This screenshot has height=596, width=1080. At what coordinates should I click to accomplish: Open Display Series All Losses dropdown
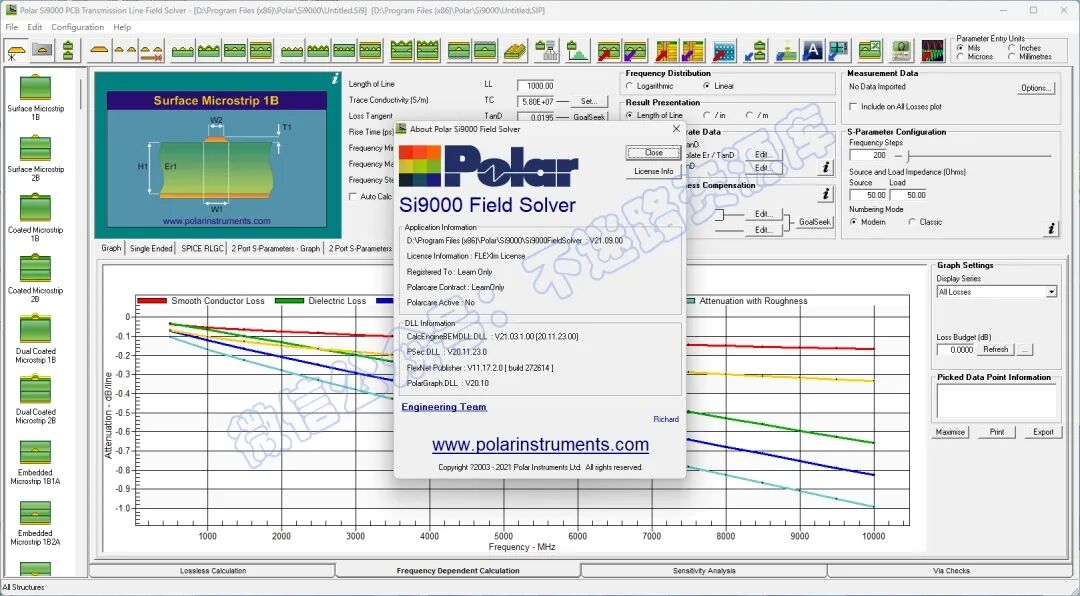pyautogui.click(x=1051, y=292)
